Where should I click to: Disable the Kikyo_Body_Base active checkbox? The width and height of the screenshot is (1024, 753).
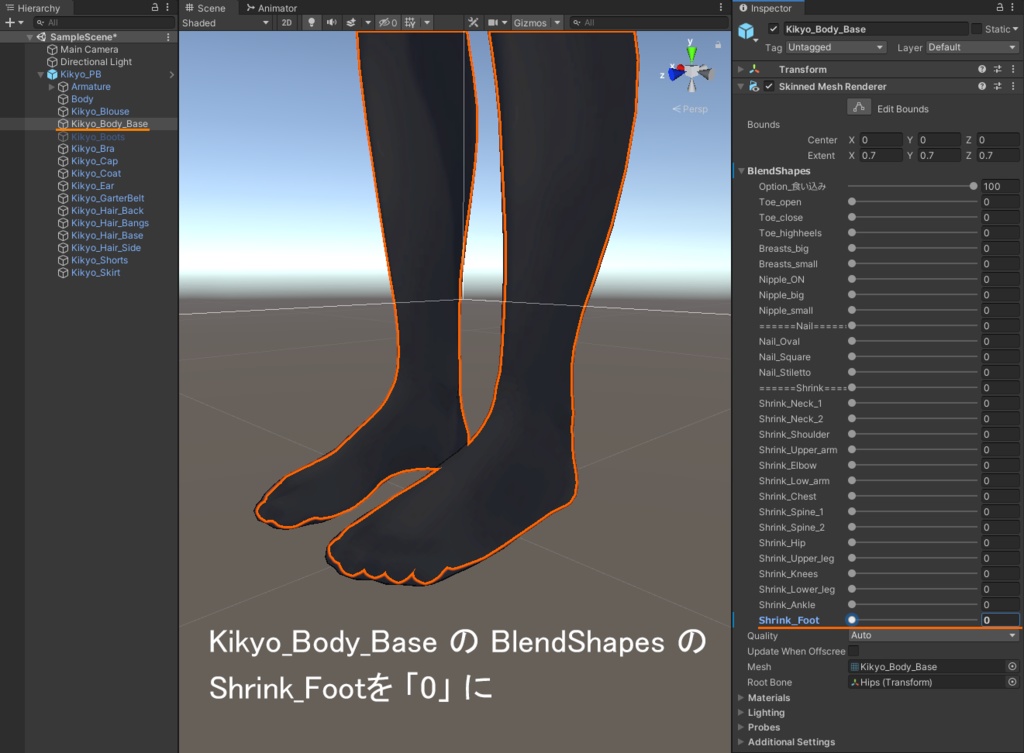773,29
